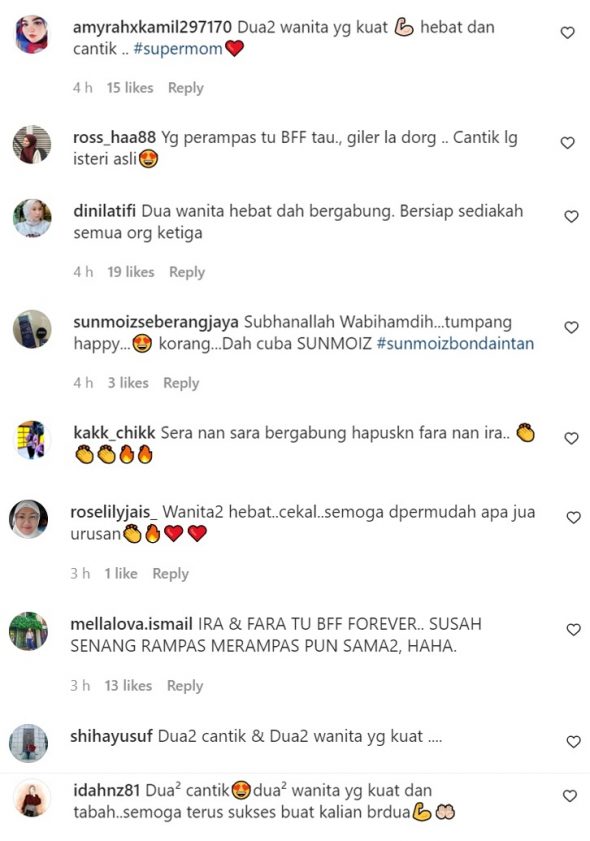The height and width of the screenshot is (841, 590).
Task: Reply to amyrahxkamil297170's comment
Action: pyautogui.click(x=186, y=88)
